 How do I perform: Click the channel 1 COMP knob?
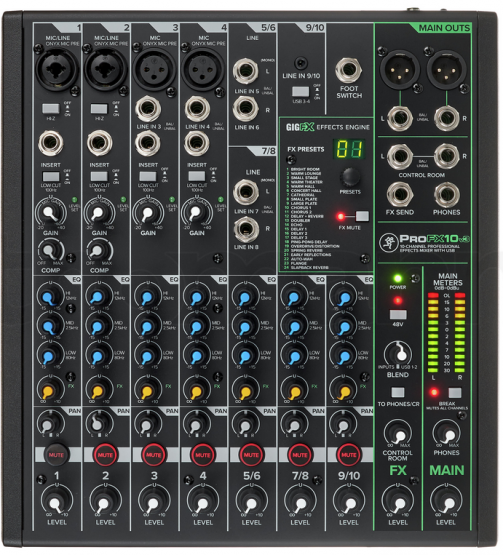(51, 251)
